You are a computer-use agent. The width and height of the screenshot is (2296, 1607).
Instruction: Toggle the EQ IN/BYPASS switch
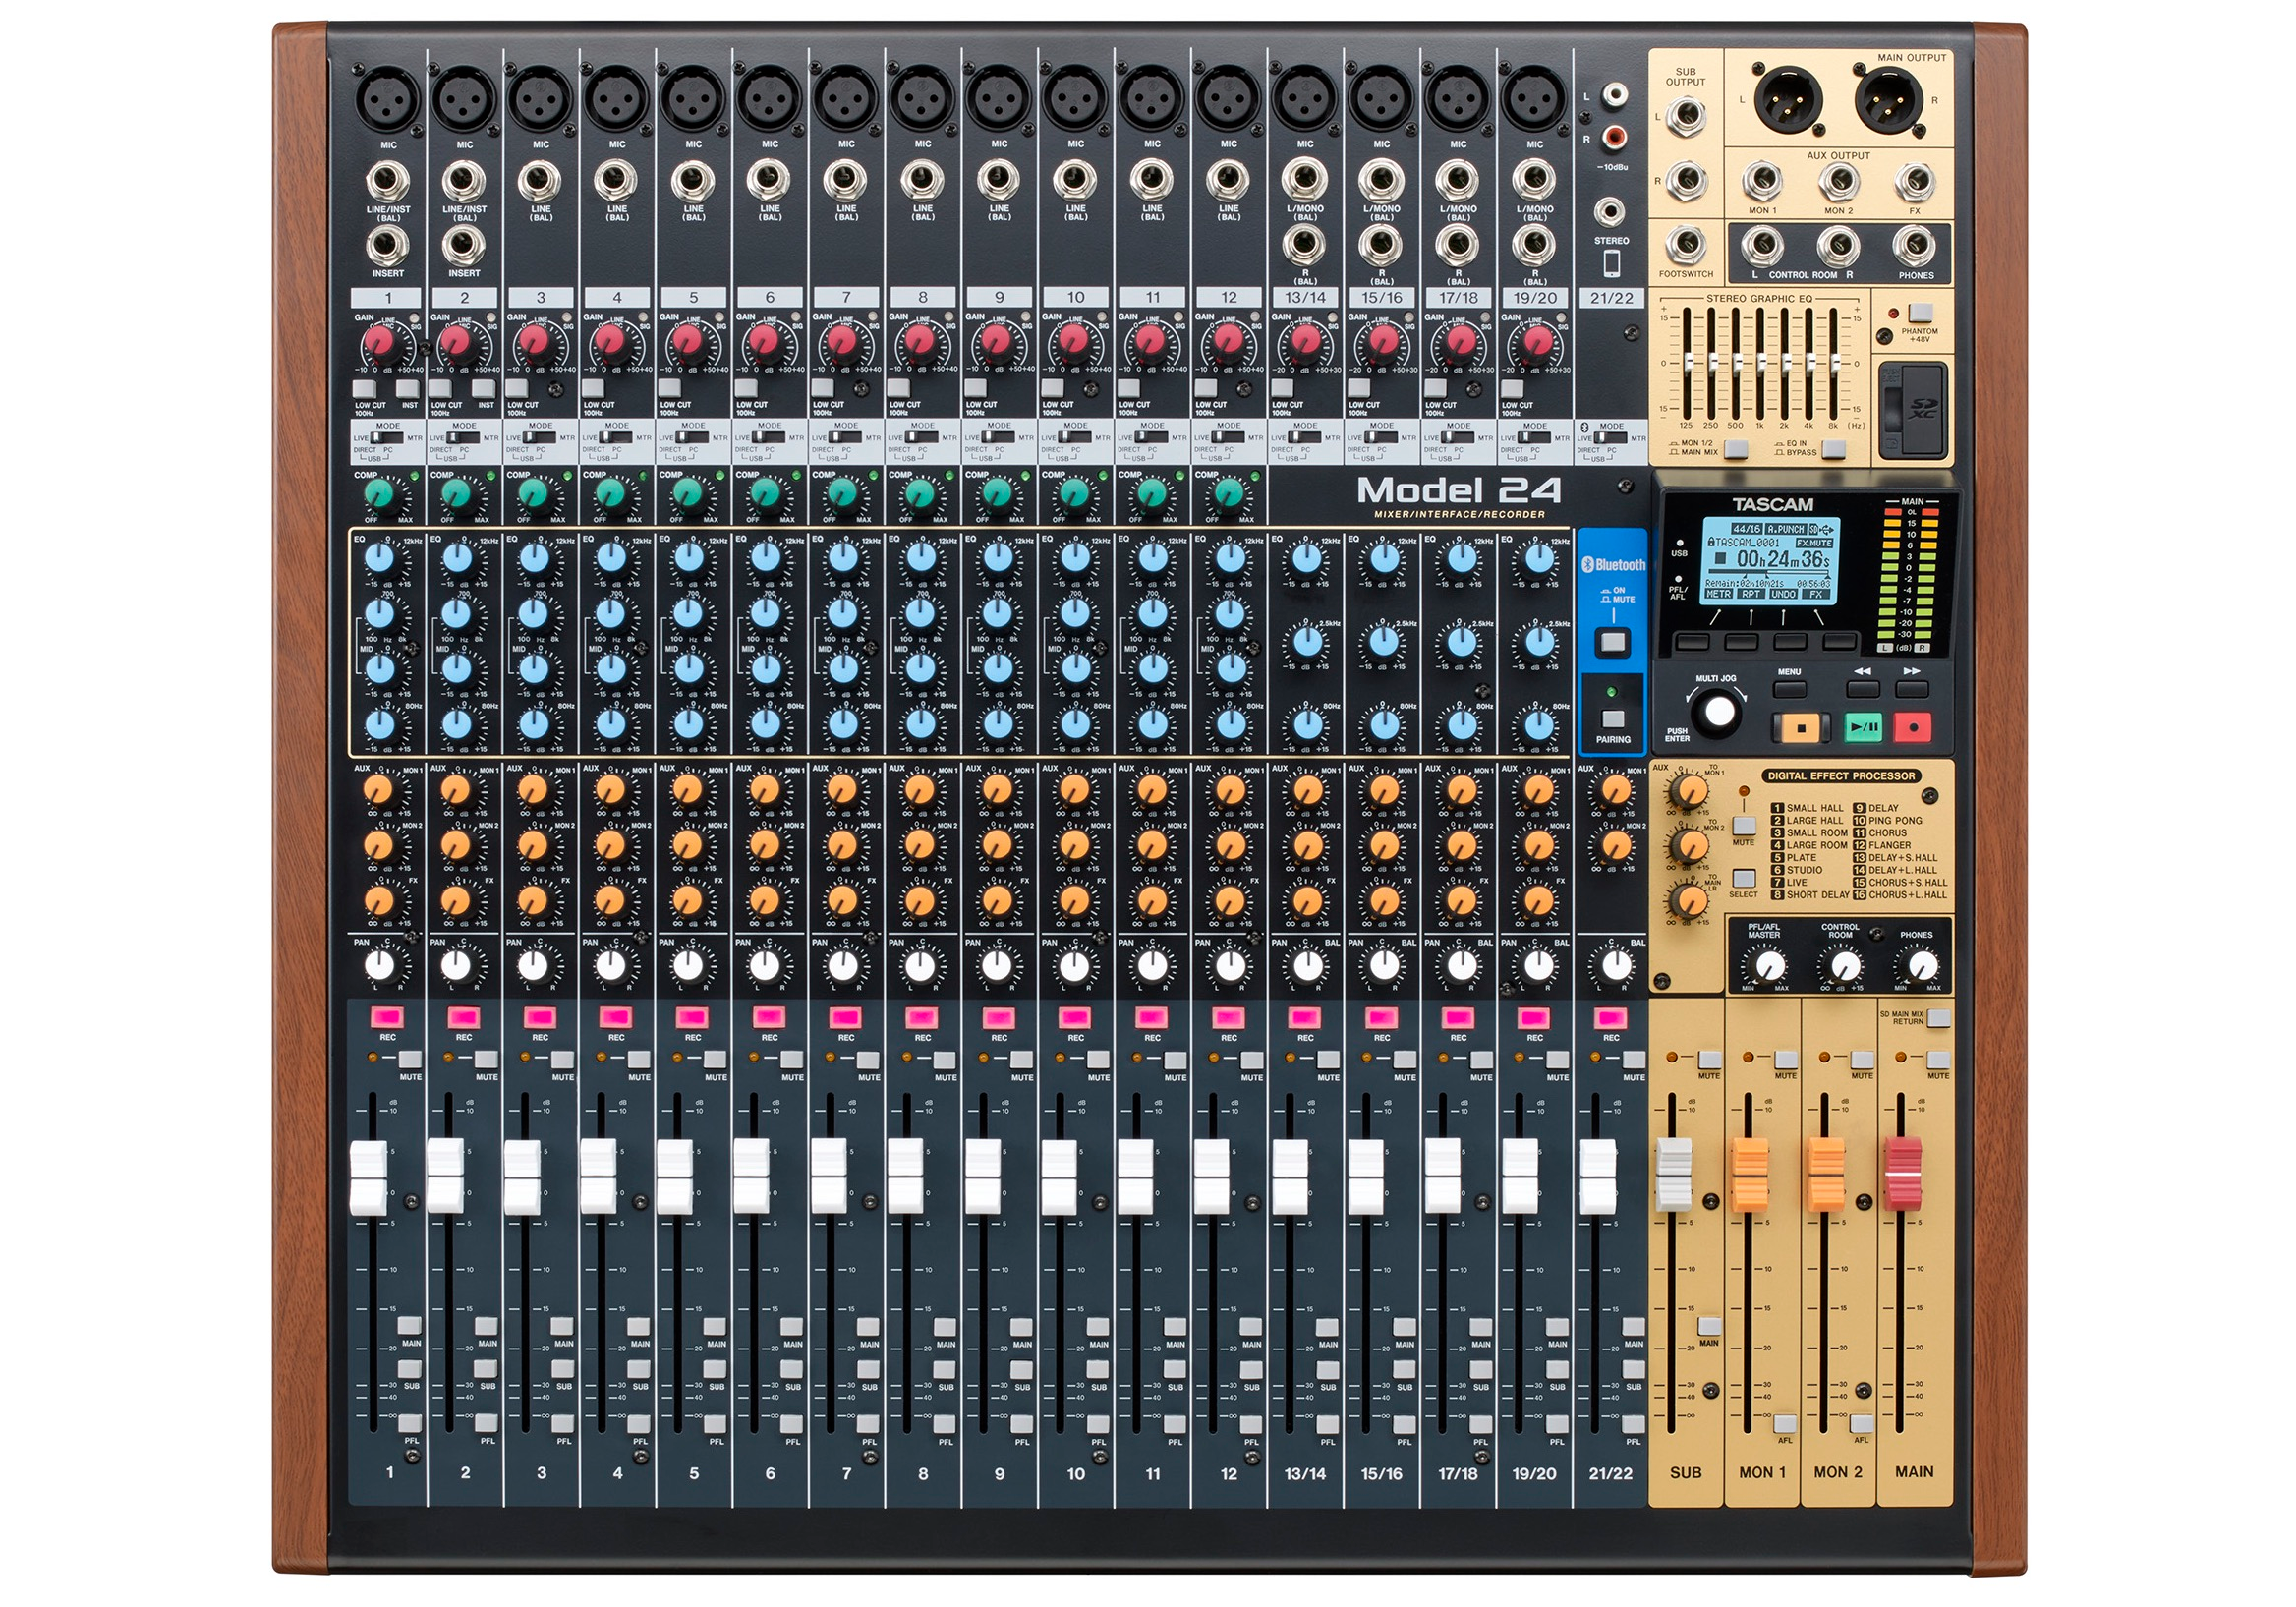pos(1834,449)
